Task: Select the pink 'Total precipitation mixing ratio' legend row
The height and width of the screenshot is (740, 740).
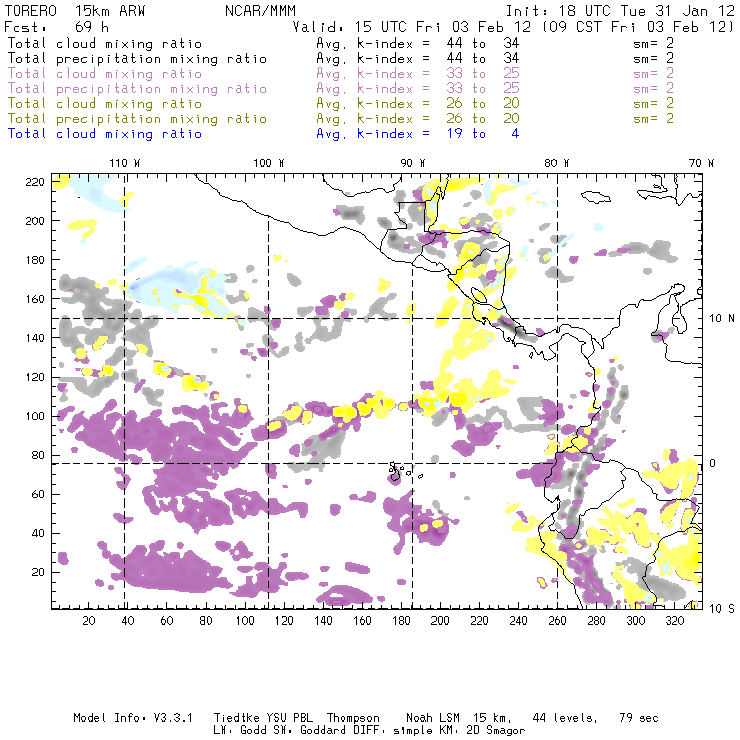Action: click(x=341, y=89)
